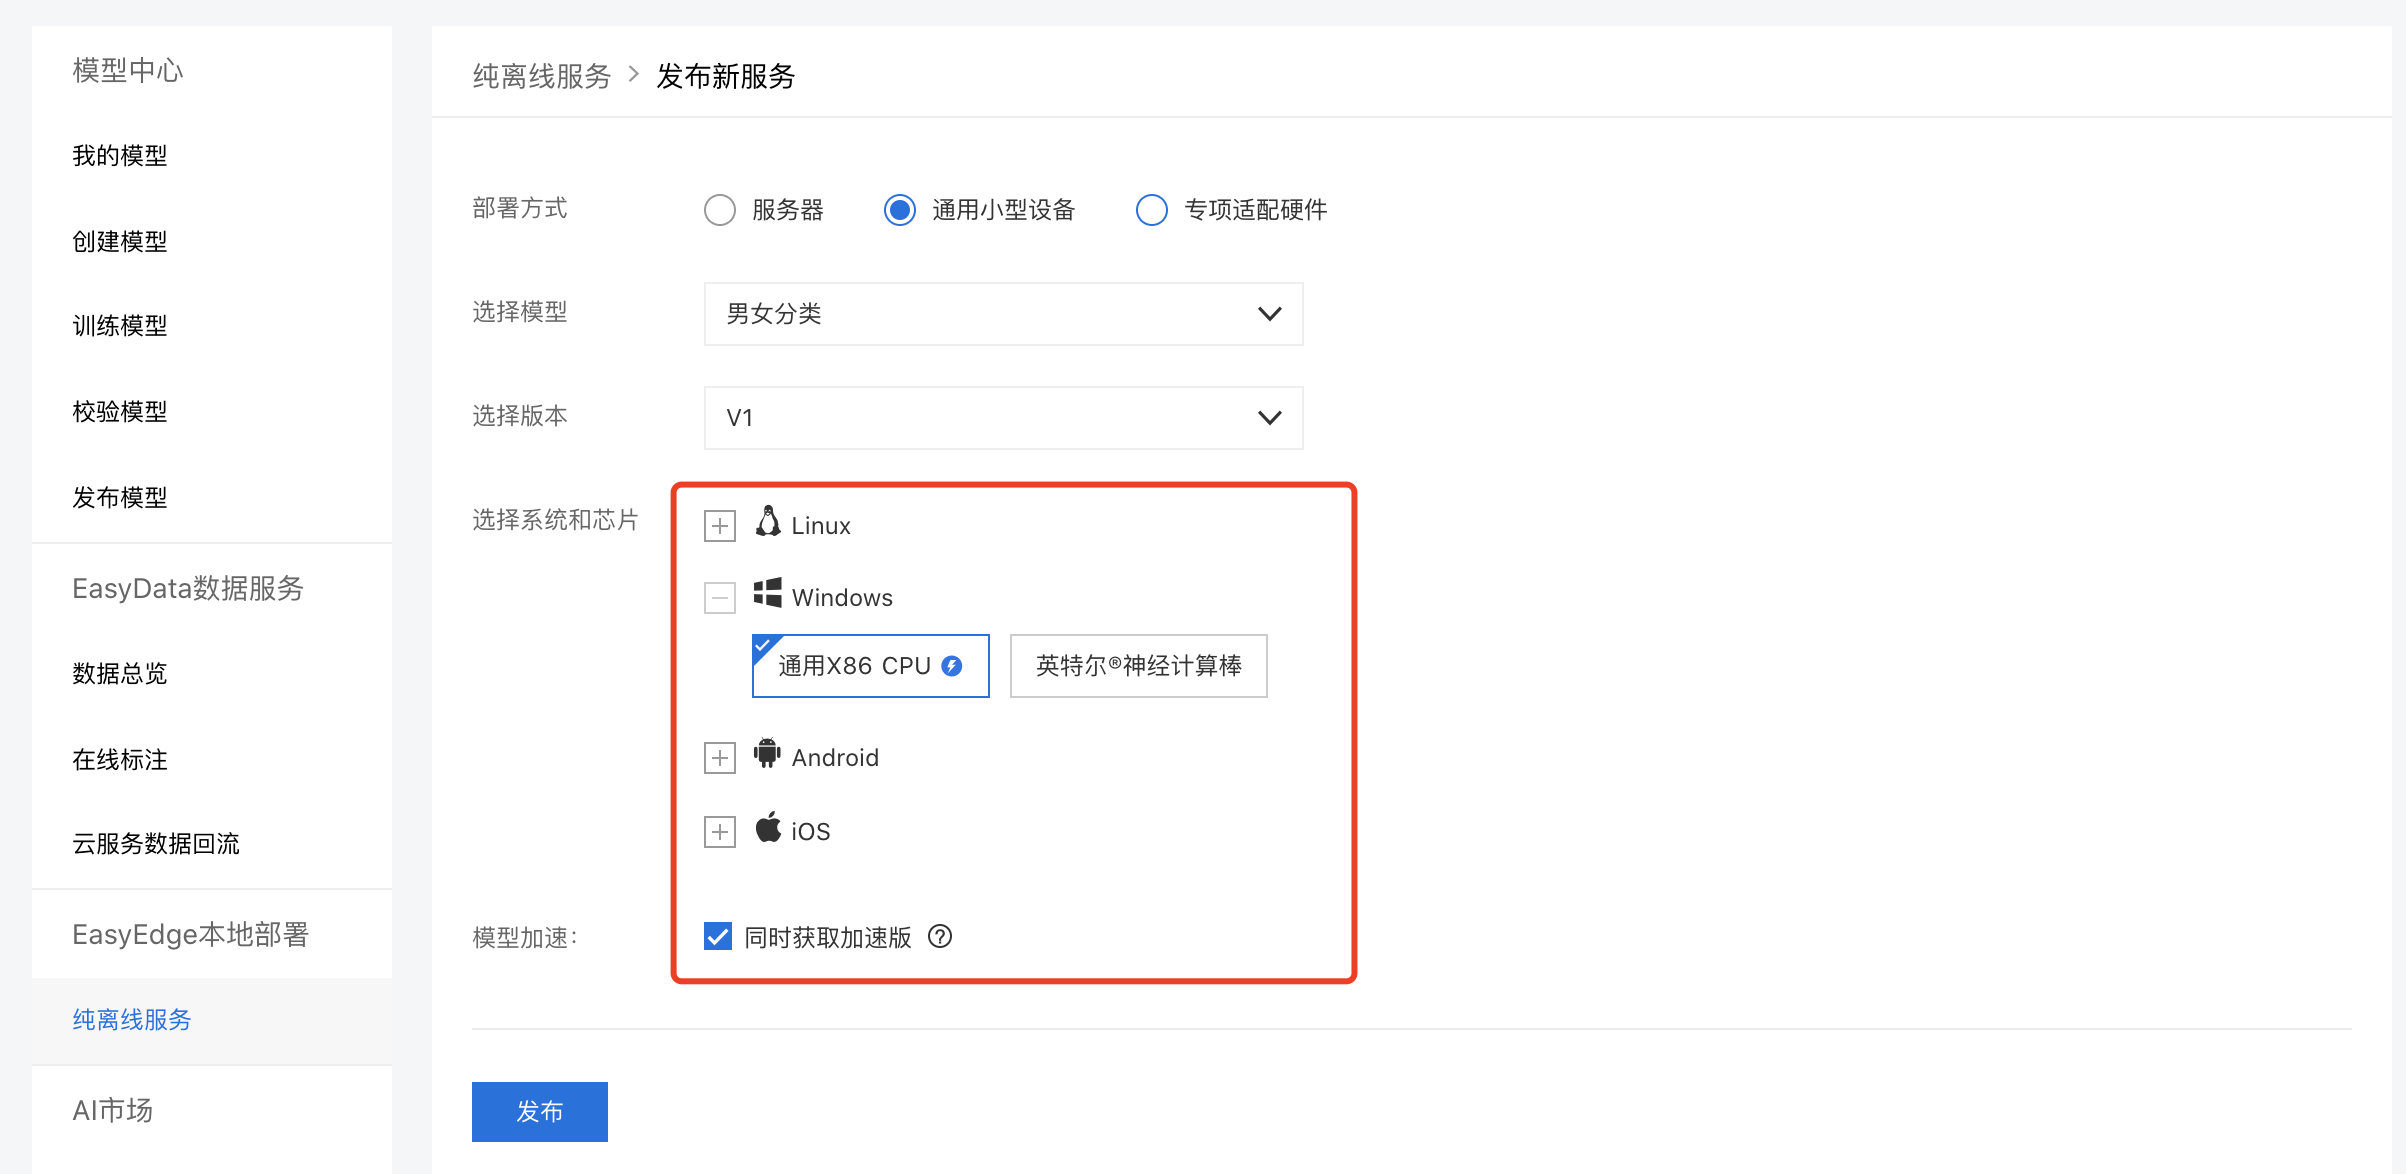Click the Android label text

click(835, 758)
